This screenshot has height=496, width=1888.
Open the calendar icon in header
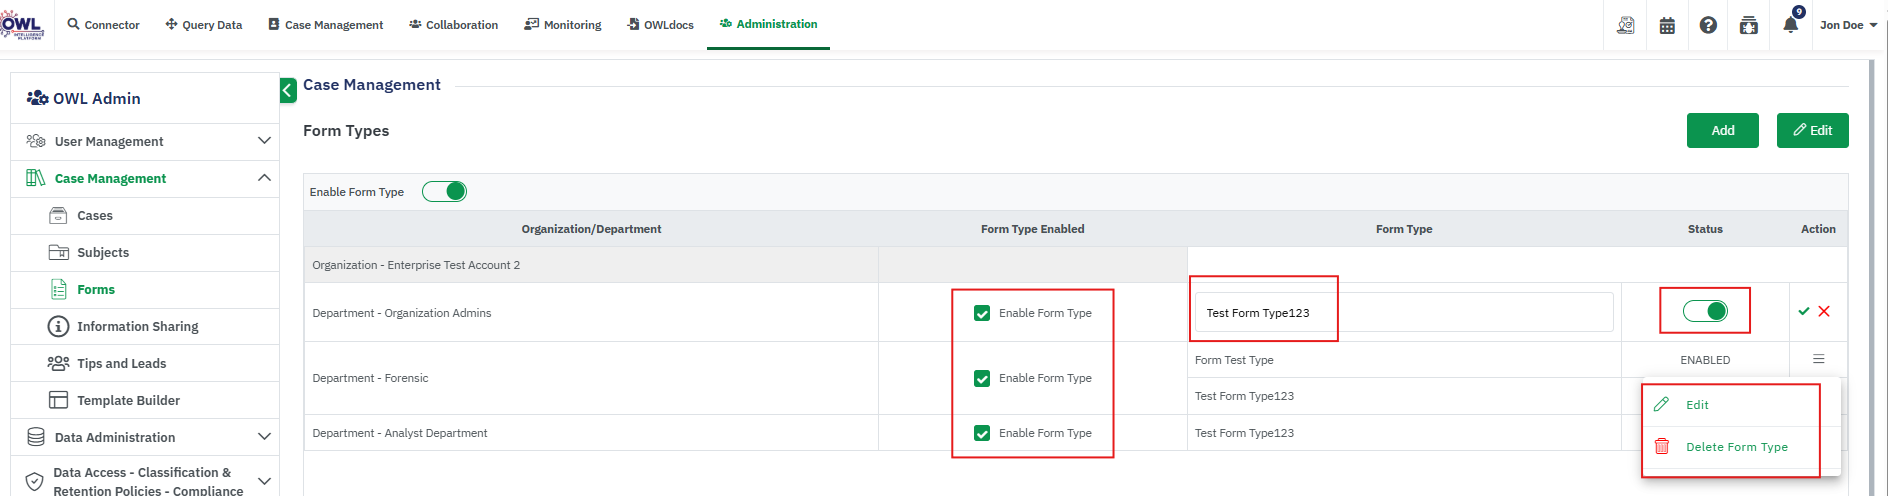tap(1667, 26)
